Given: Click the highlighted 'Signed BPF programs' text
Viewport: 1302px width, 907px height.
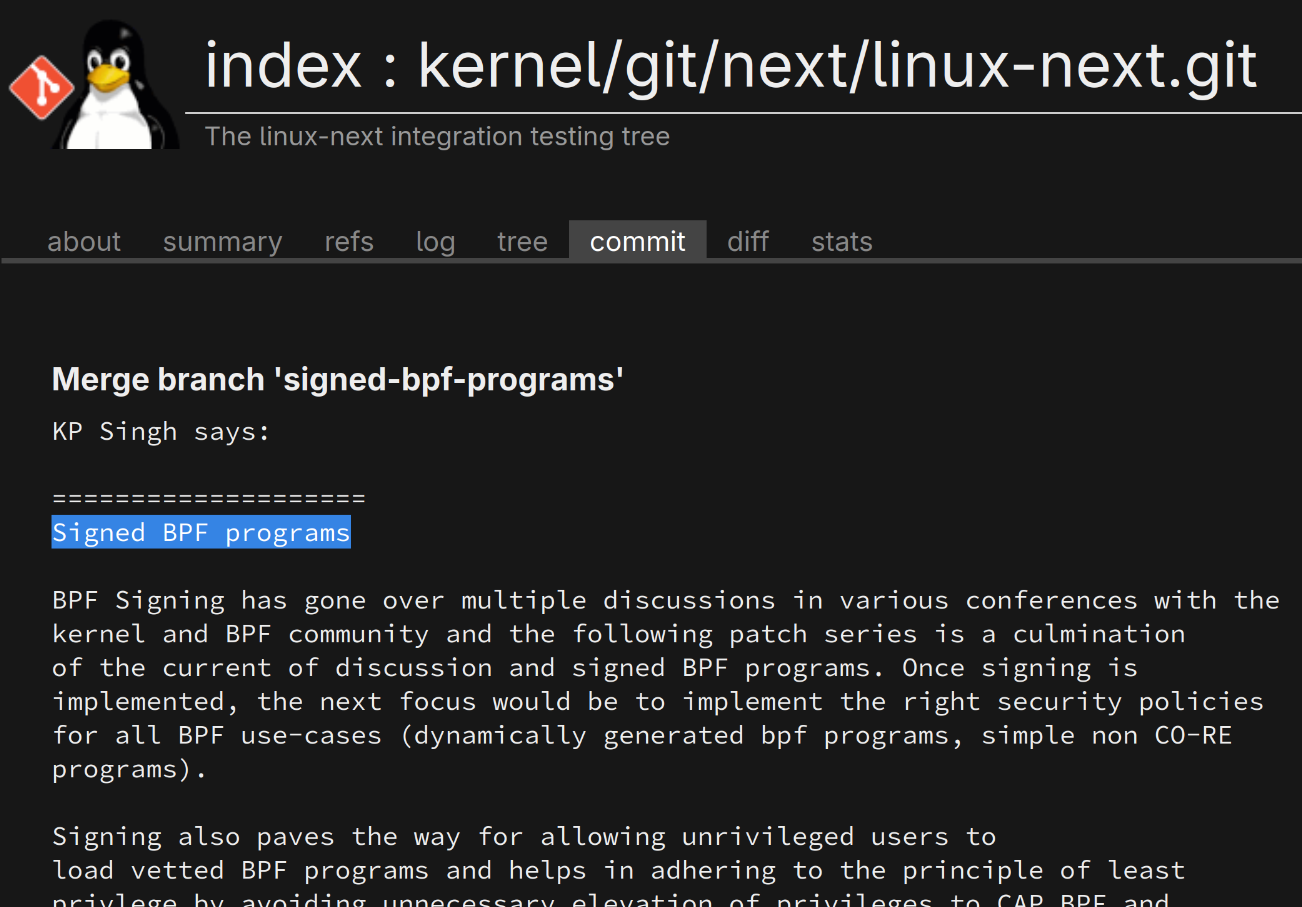Looking at the screenshot, I should [x=201, y=532].
